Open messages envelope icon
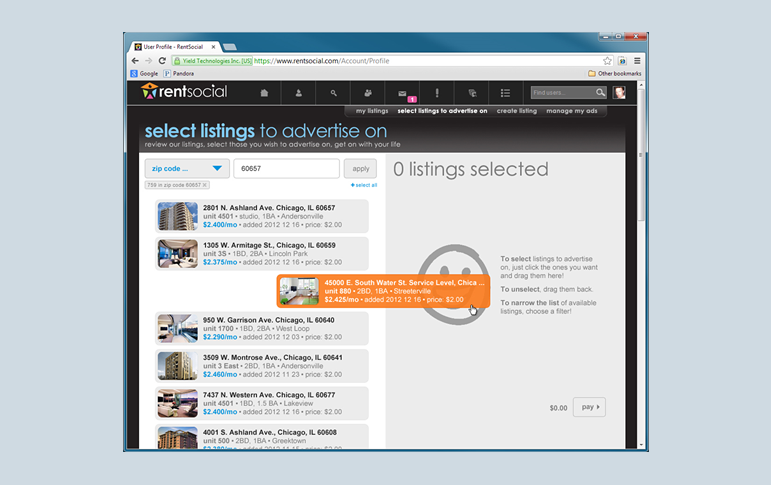This screenshot has height=485, width=771. (403, 93)
